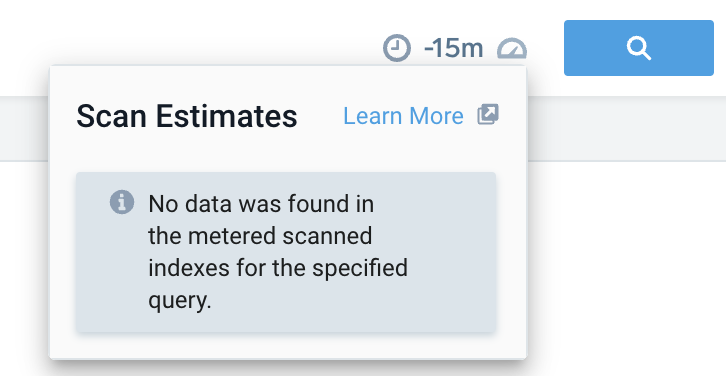The width and height of the screenshot is (726, 376).
Task: Click the info icon in the message box
Action: pyautogui.click(x=122, y=202)
